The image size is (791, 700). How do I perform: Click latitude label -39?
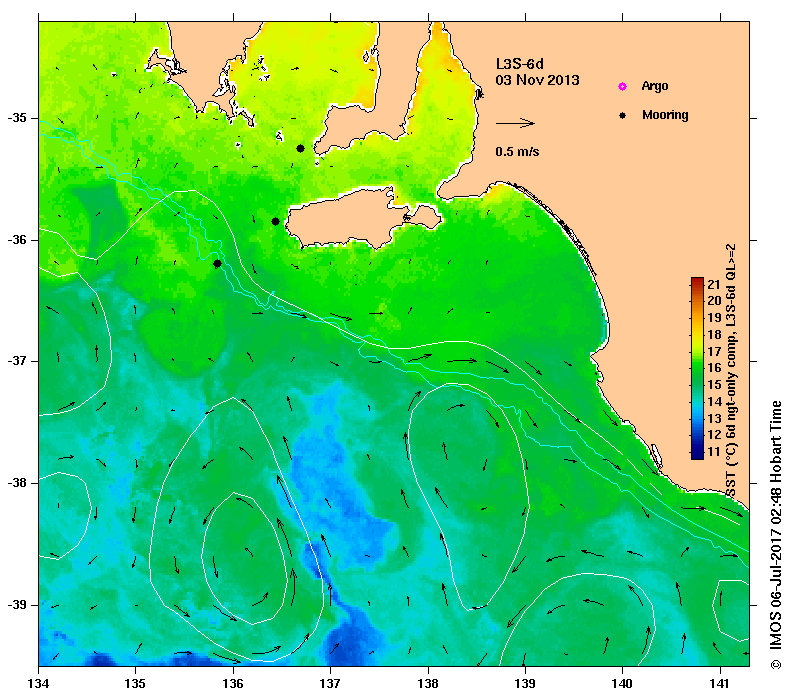pos(17,605)
